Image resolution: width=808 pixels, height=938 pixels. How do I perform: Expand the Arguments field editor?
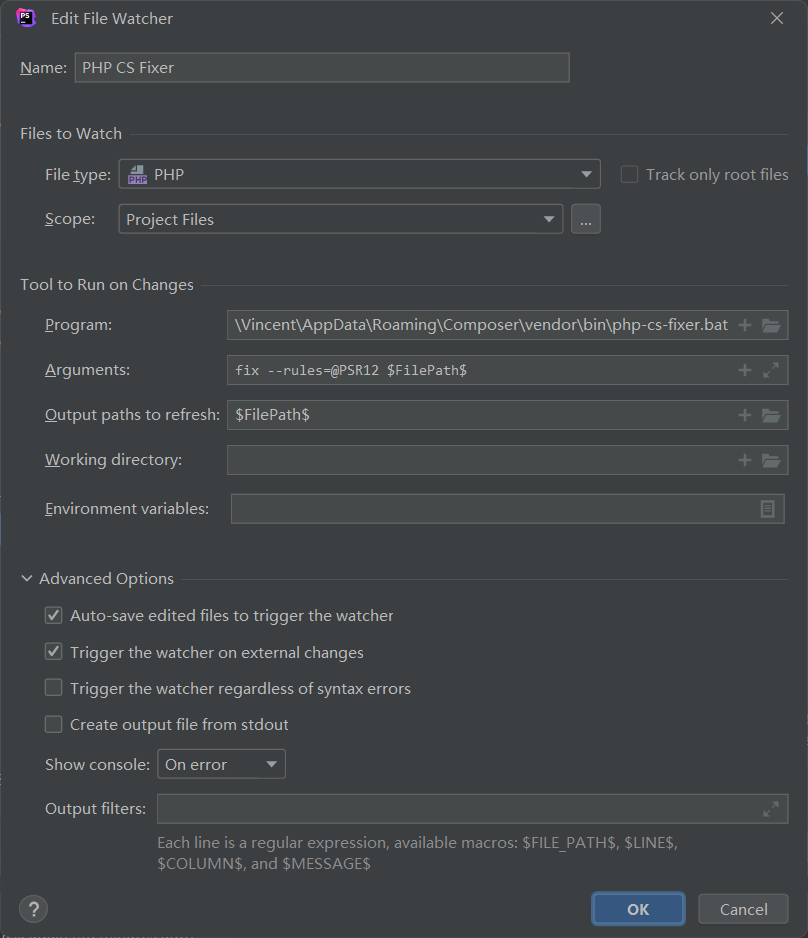[x=771, y=370]
